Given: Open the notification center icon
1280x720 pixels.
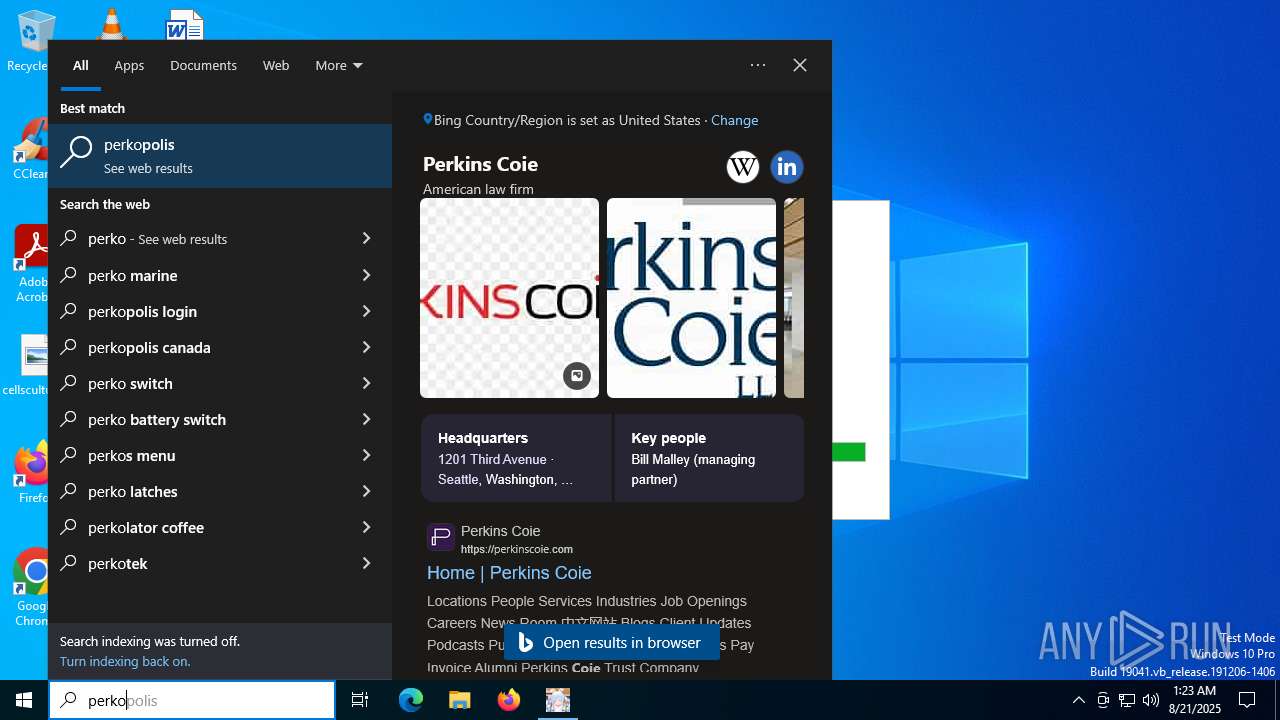Looking at the screenshot, I should [x=1247, y=700].
